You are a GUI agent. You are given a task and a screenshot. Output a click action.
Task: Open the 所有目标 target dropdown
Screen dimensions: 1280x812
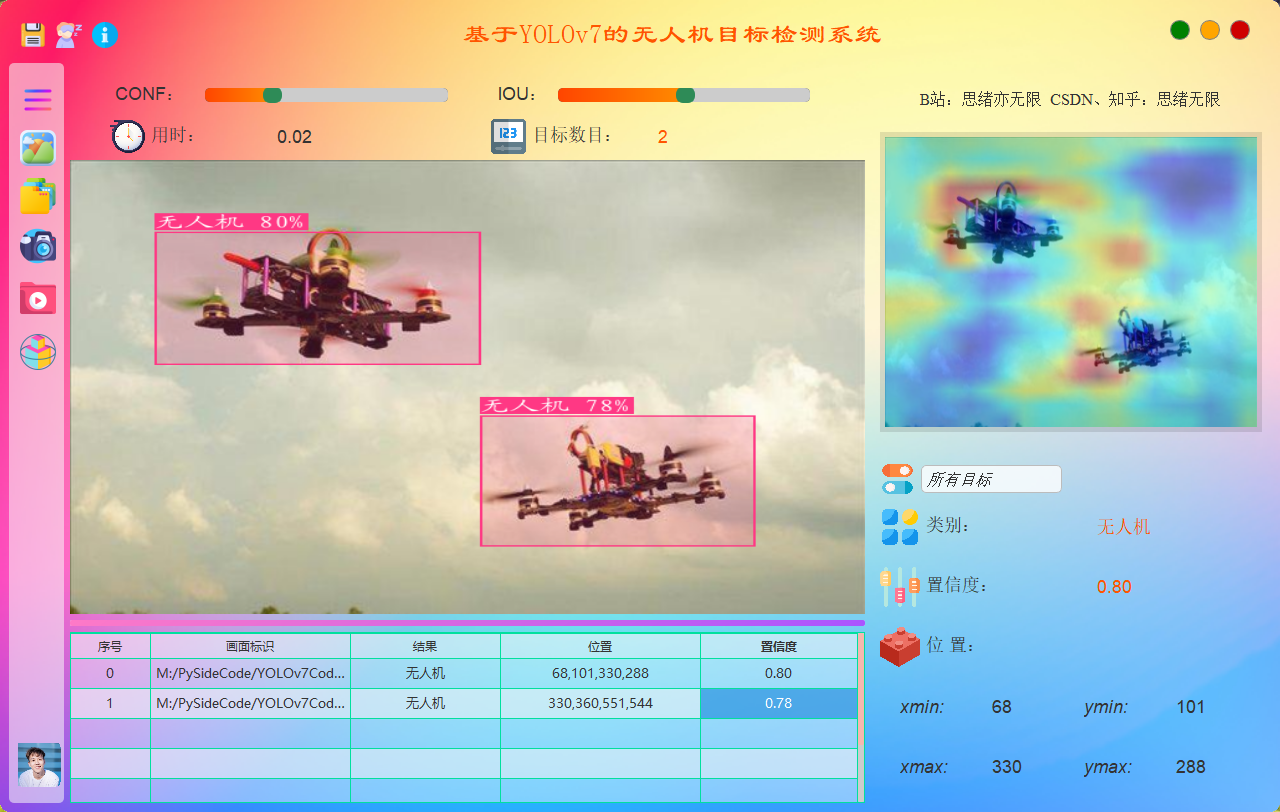(x=991, y=479)
